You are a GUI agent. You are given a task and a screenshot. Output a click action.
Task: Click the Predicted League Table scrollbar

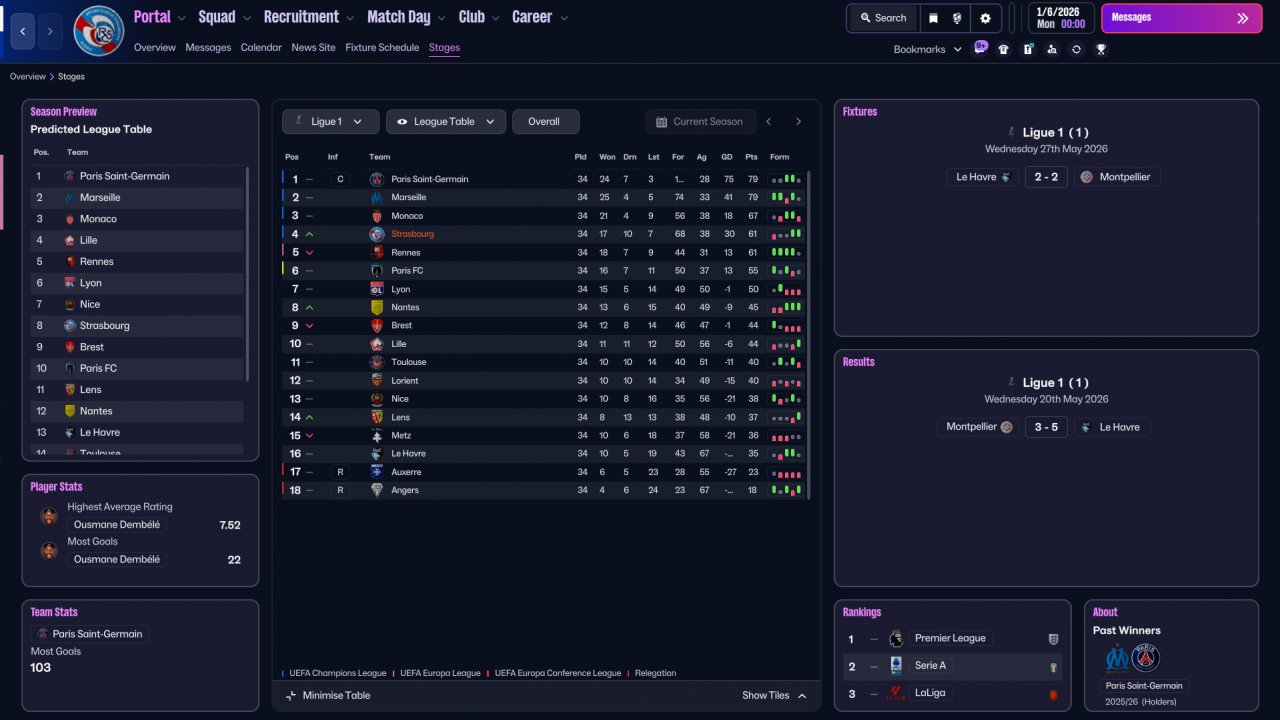[x=247, y=273]
